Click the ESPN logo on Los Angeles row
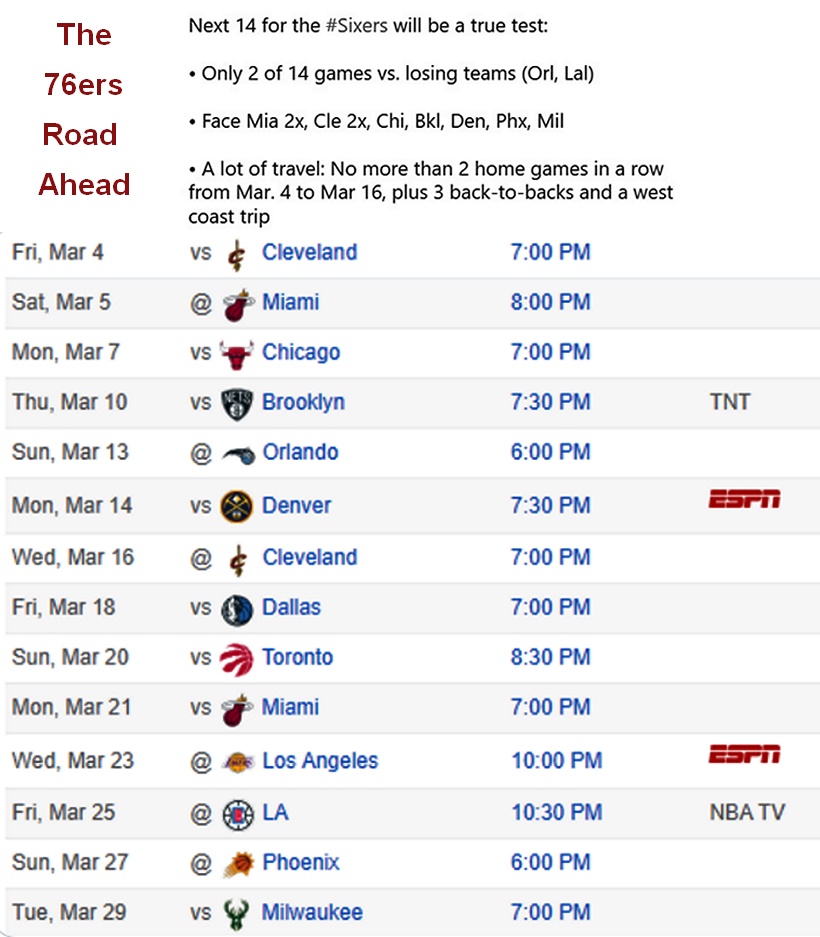Image resolution: width=820 pixels, height=937 pixels. click(x=744, y=755)
